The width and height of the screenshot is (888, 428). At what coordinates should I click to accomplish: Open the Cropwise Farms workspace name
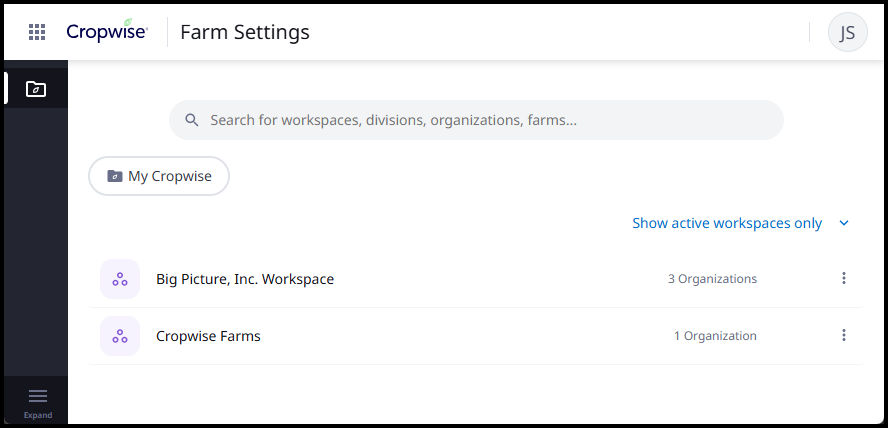[208, 336]
